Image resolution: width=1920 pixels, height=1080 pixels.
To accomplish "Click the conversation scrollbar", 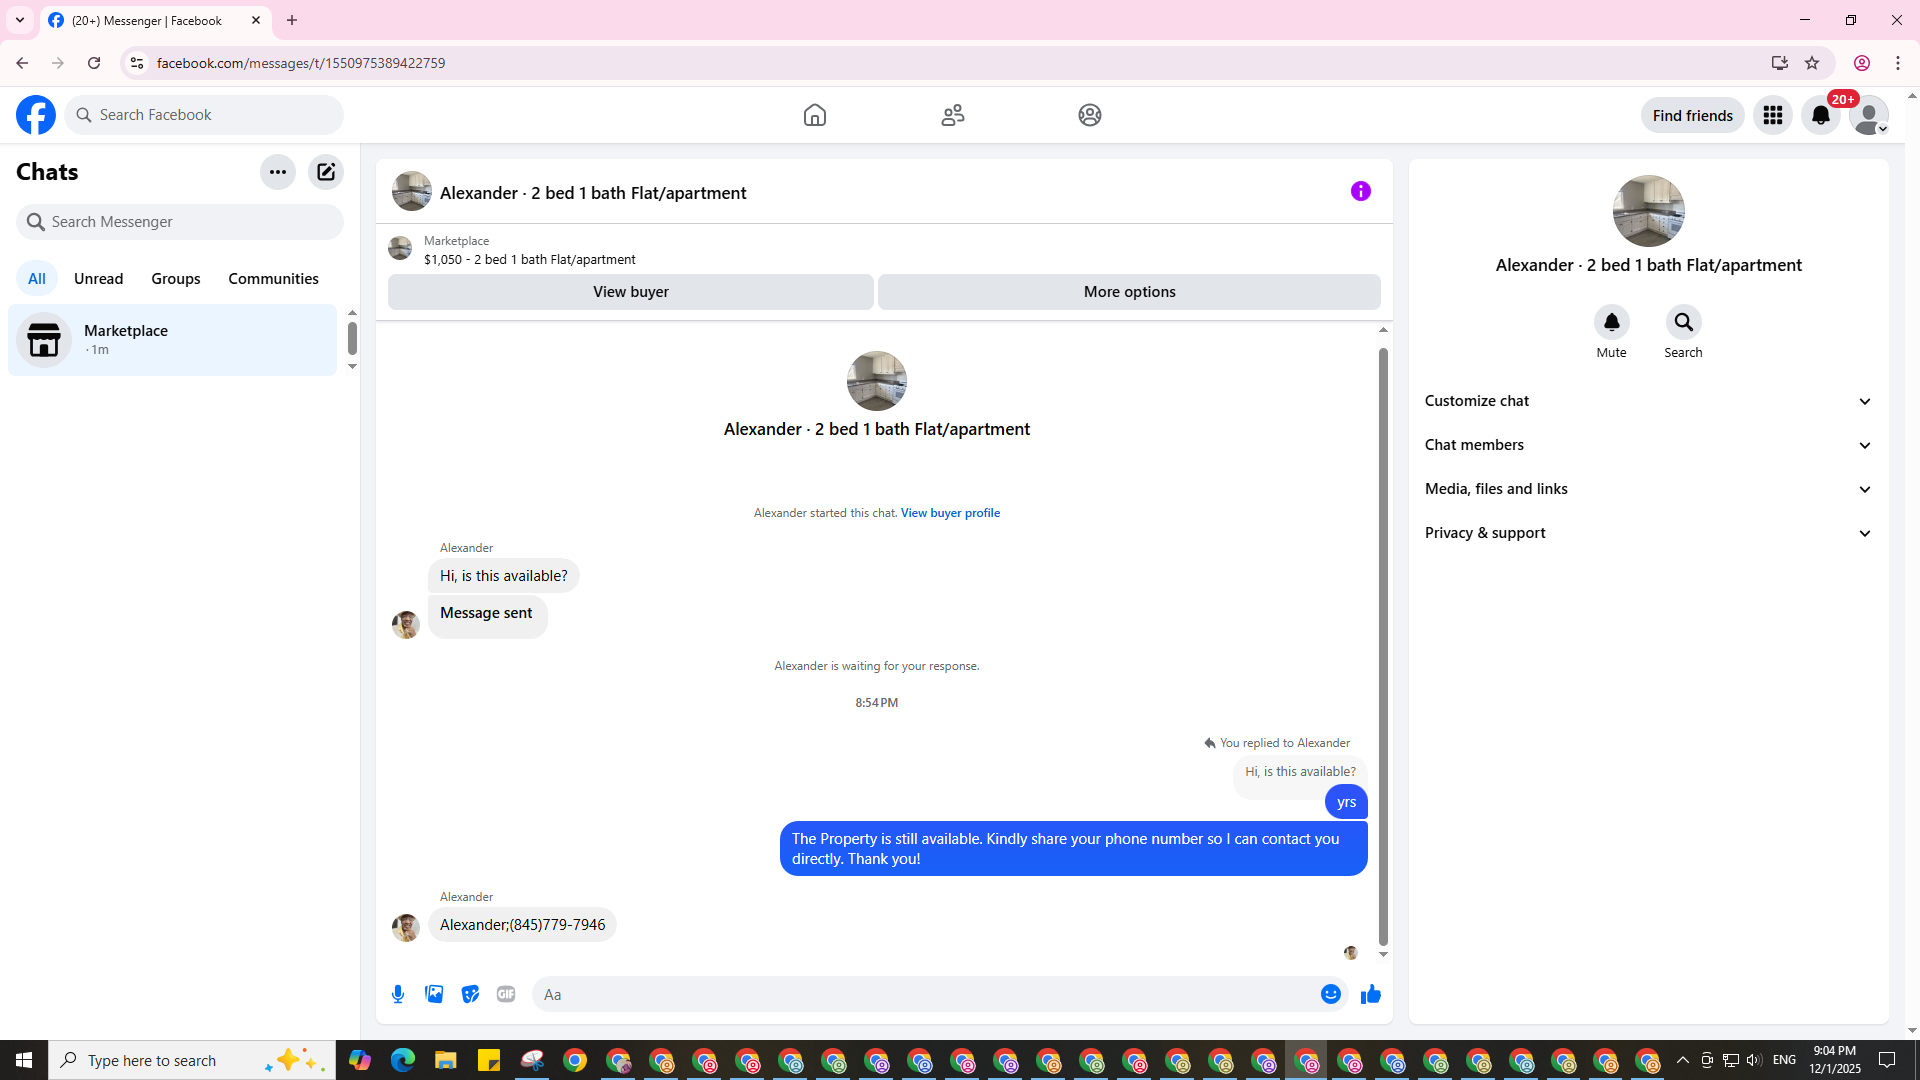I will 1383,645.
